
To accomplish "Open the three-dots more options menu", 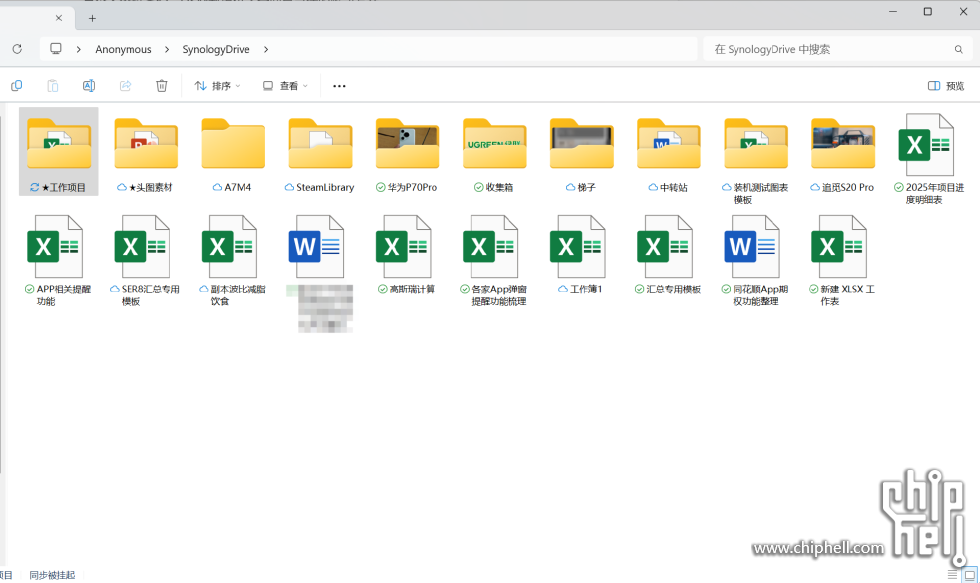I will [339, 86].
